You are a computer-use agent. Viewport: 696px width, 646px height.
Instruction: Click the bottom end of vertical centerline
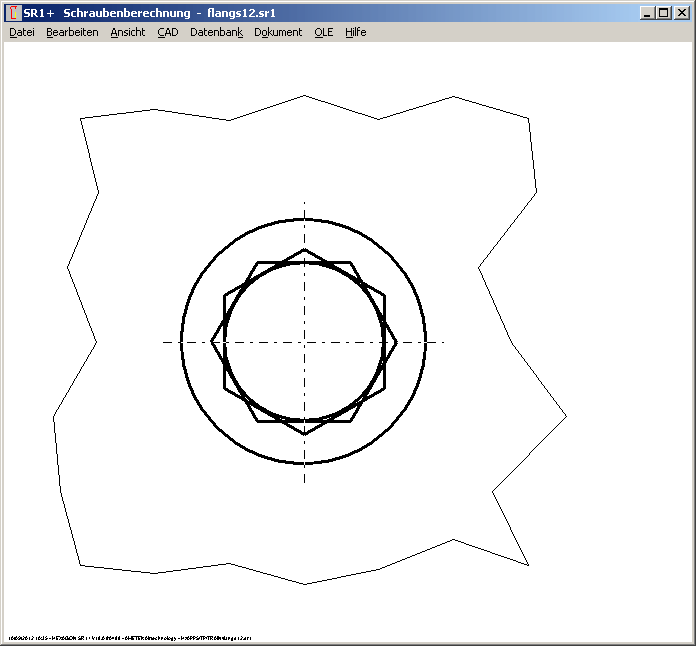coord(304,482)
